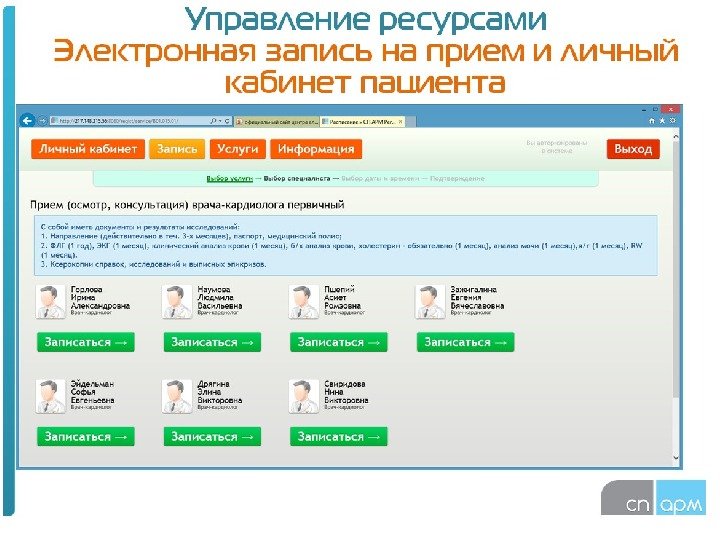720x540 pixels.
Task: Follow the Выбор услуги breadcrumb link
Action: pos(229,179)
